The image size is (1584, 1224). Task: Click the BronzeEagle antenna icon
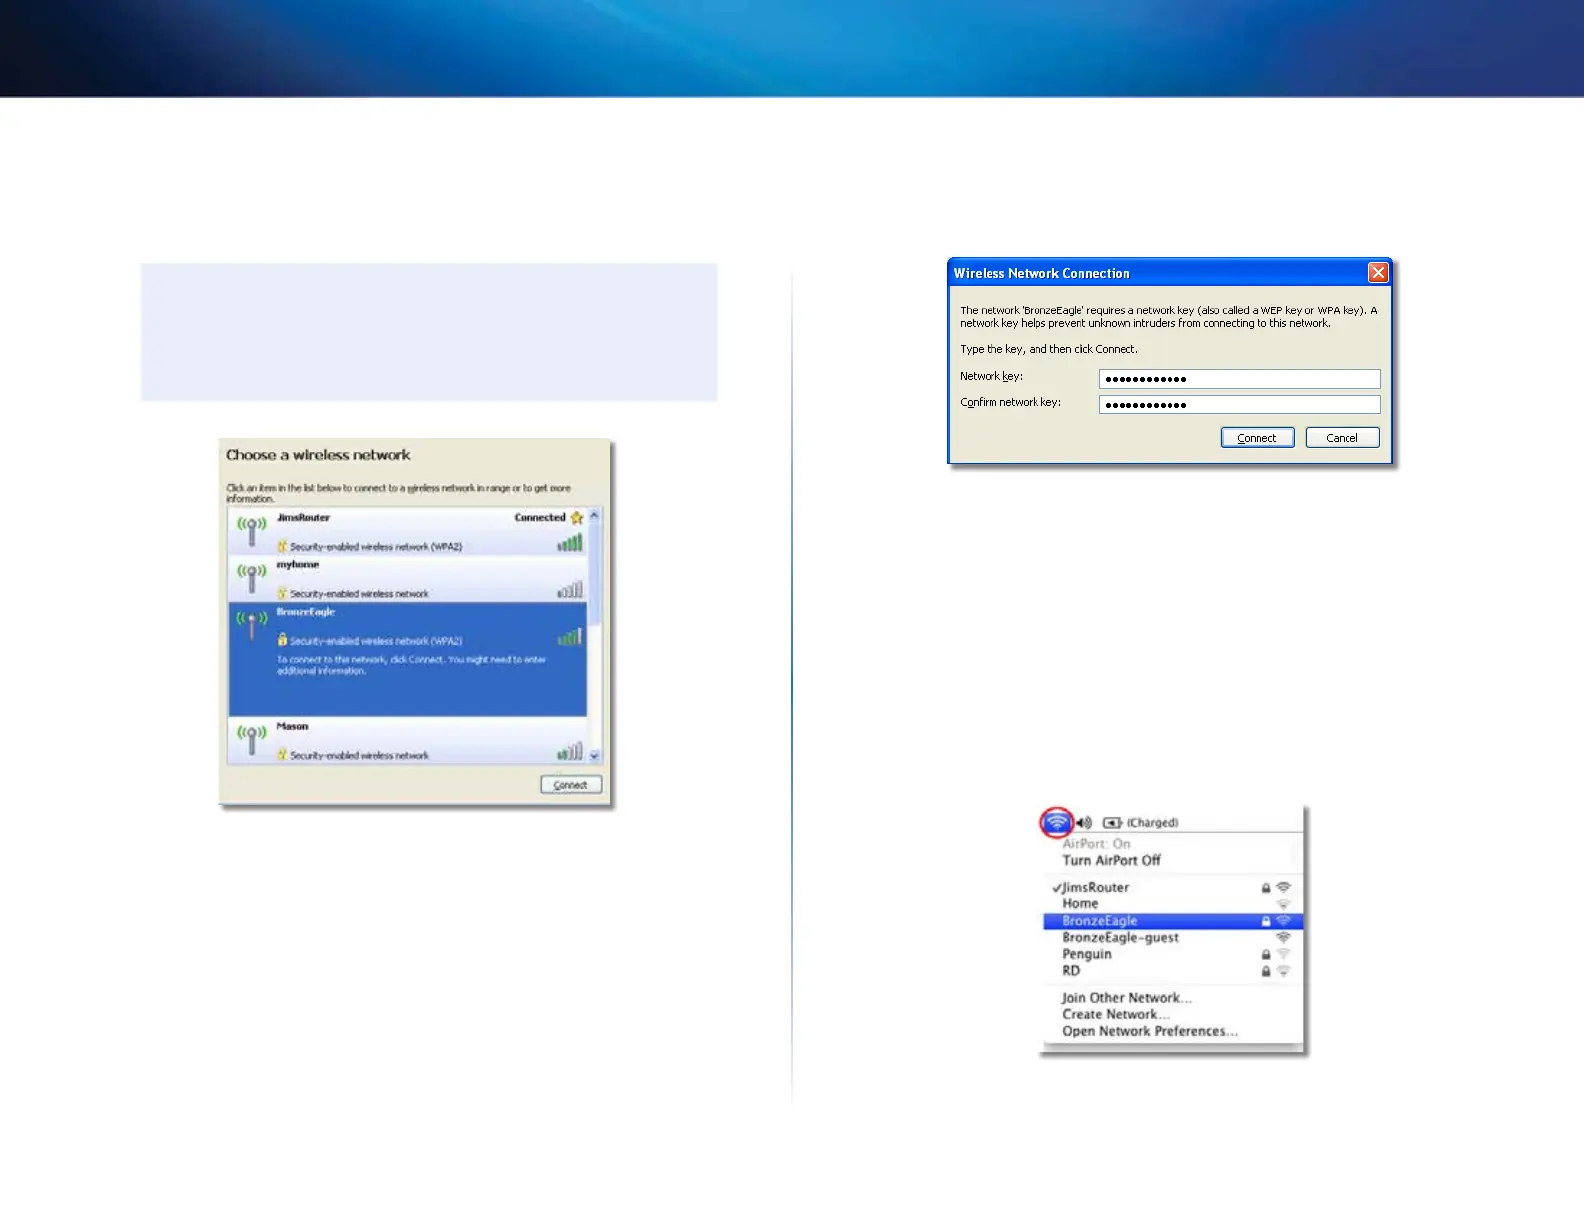pos(251,626)
